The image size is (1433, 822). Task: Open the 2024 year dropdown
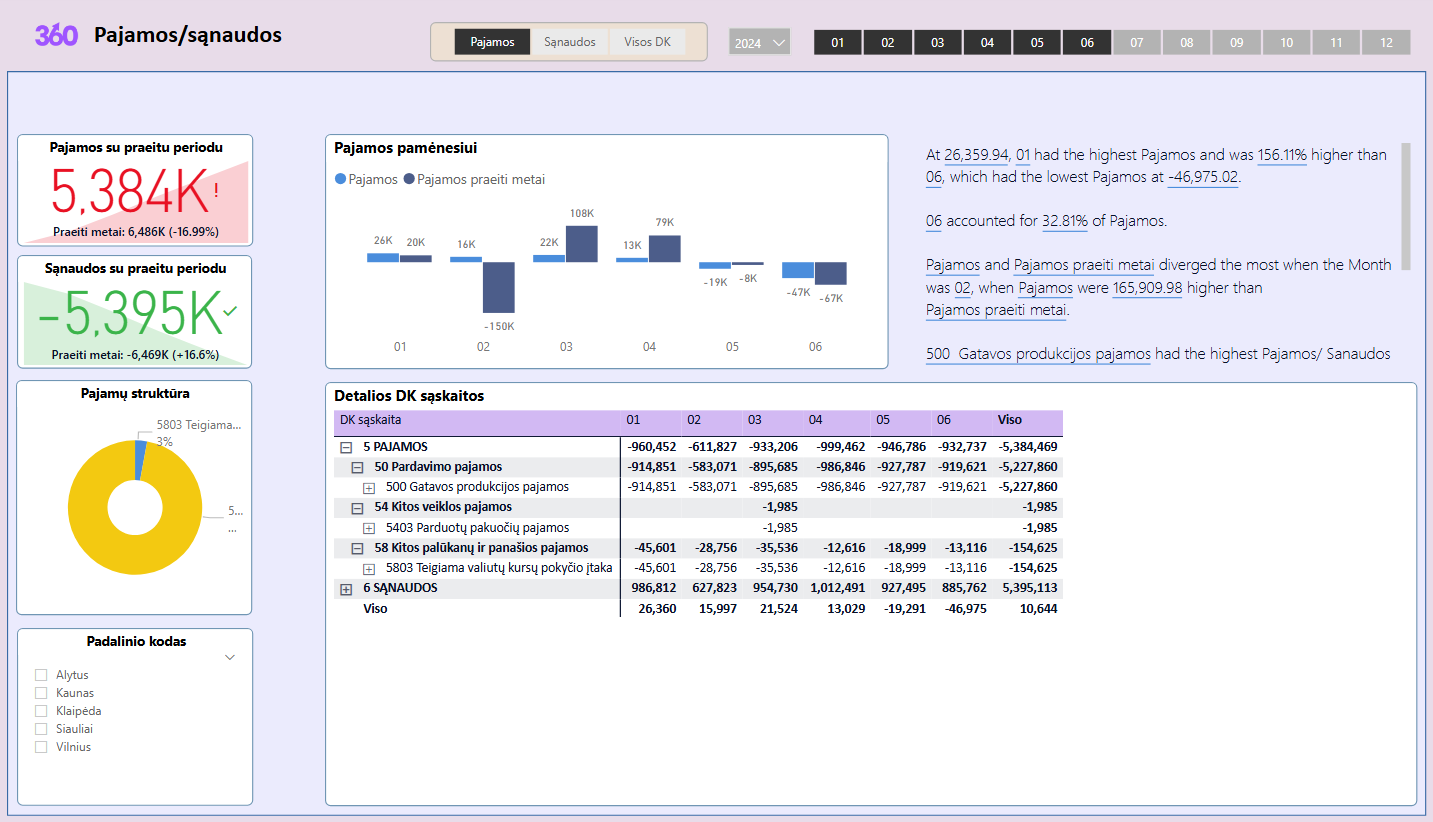[760, 42]
